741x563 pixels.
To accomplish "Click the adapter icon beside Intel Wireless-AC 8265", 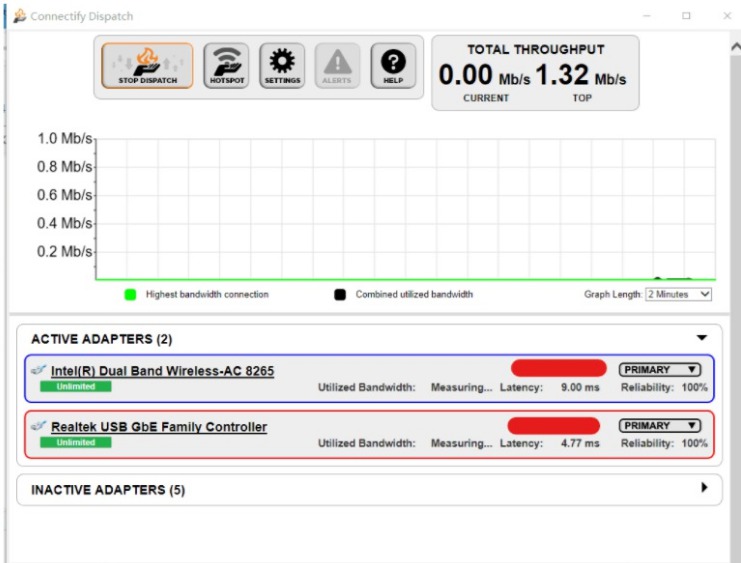I will 38,370.
